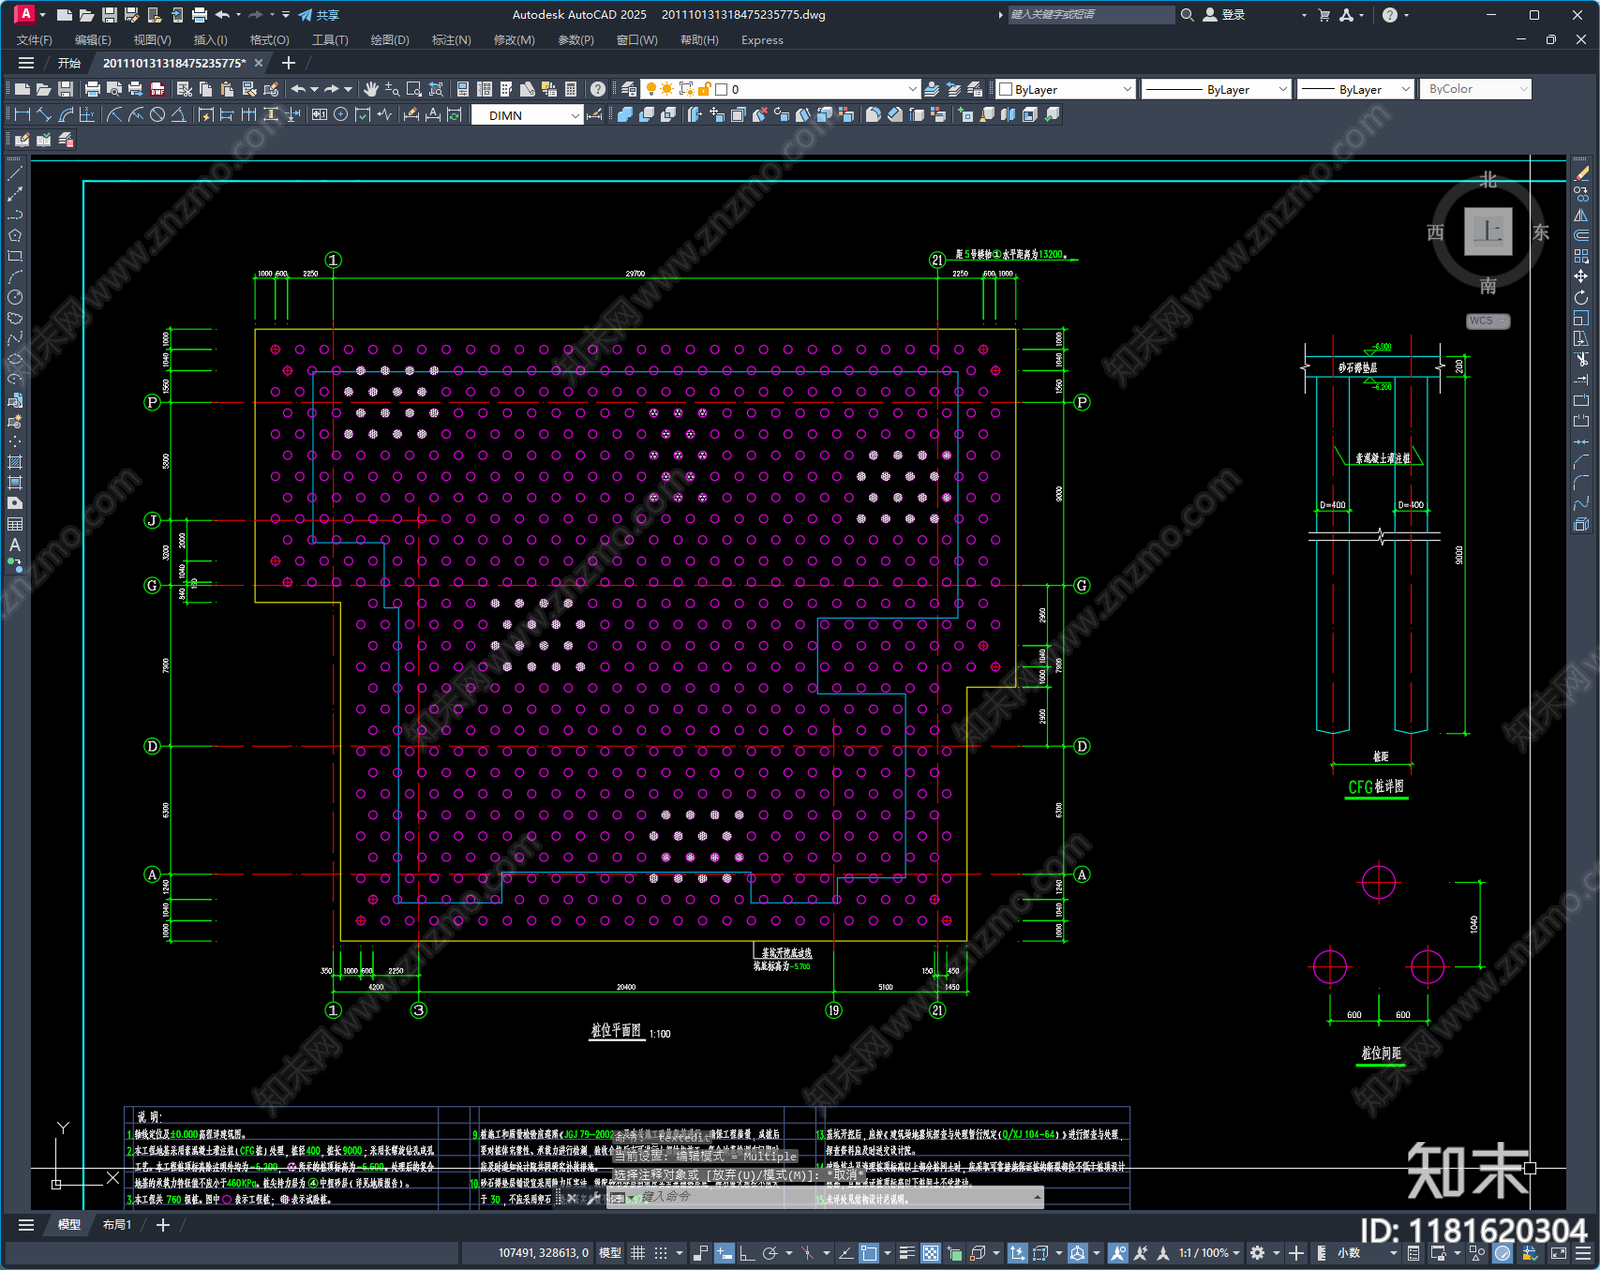Viewport: 1600px width, 1270px height.
Task: Add a new drawing tab with plus
Action: click(289, 63)
